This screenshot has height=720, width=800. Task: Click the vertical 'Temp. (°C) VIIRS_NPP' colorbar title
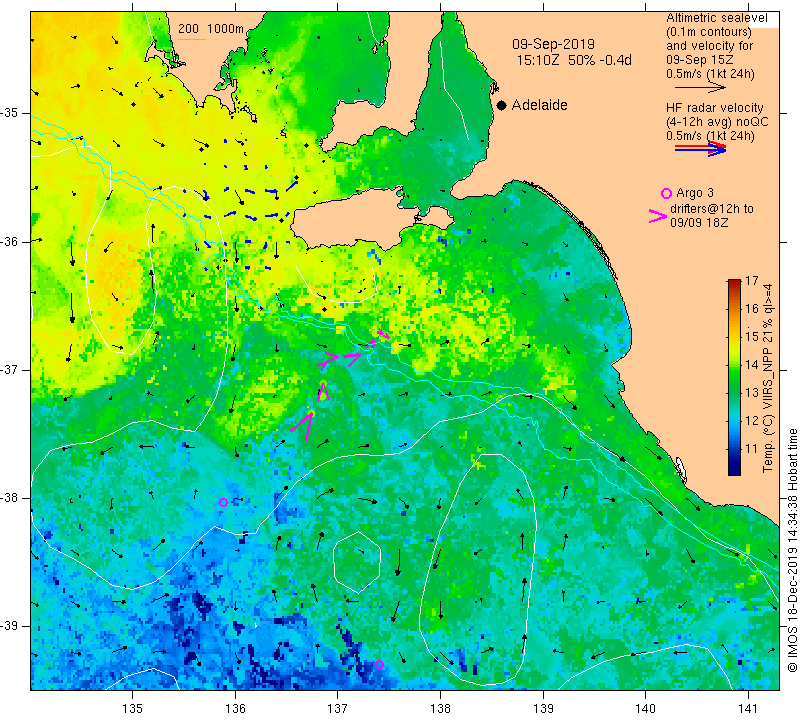click(768, 378)
